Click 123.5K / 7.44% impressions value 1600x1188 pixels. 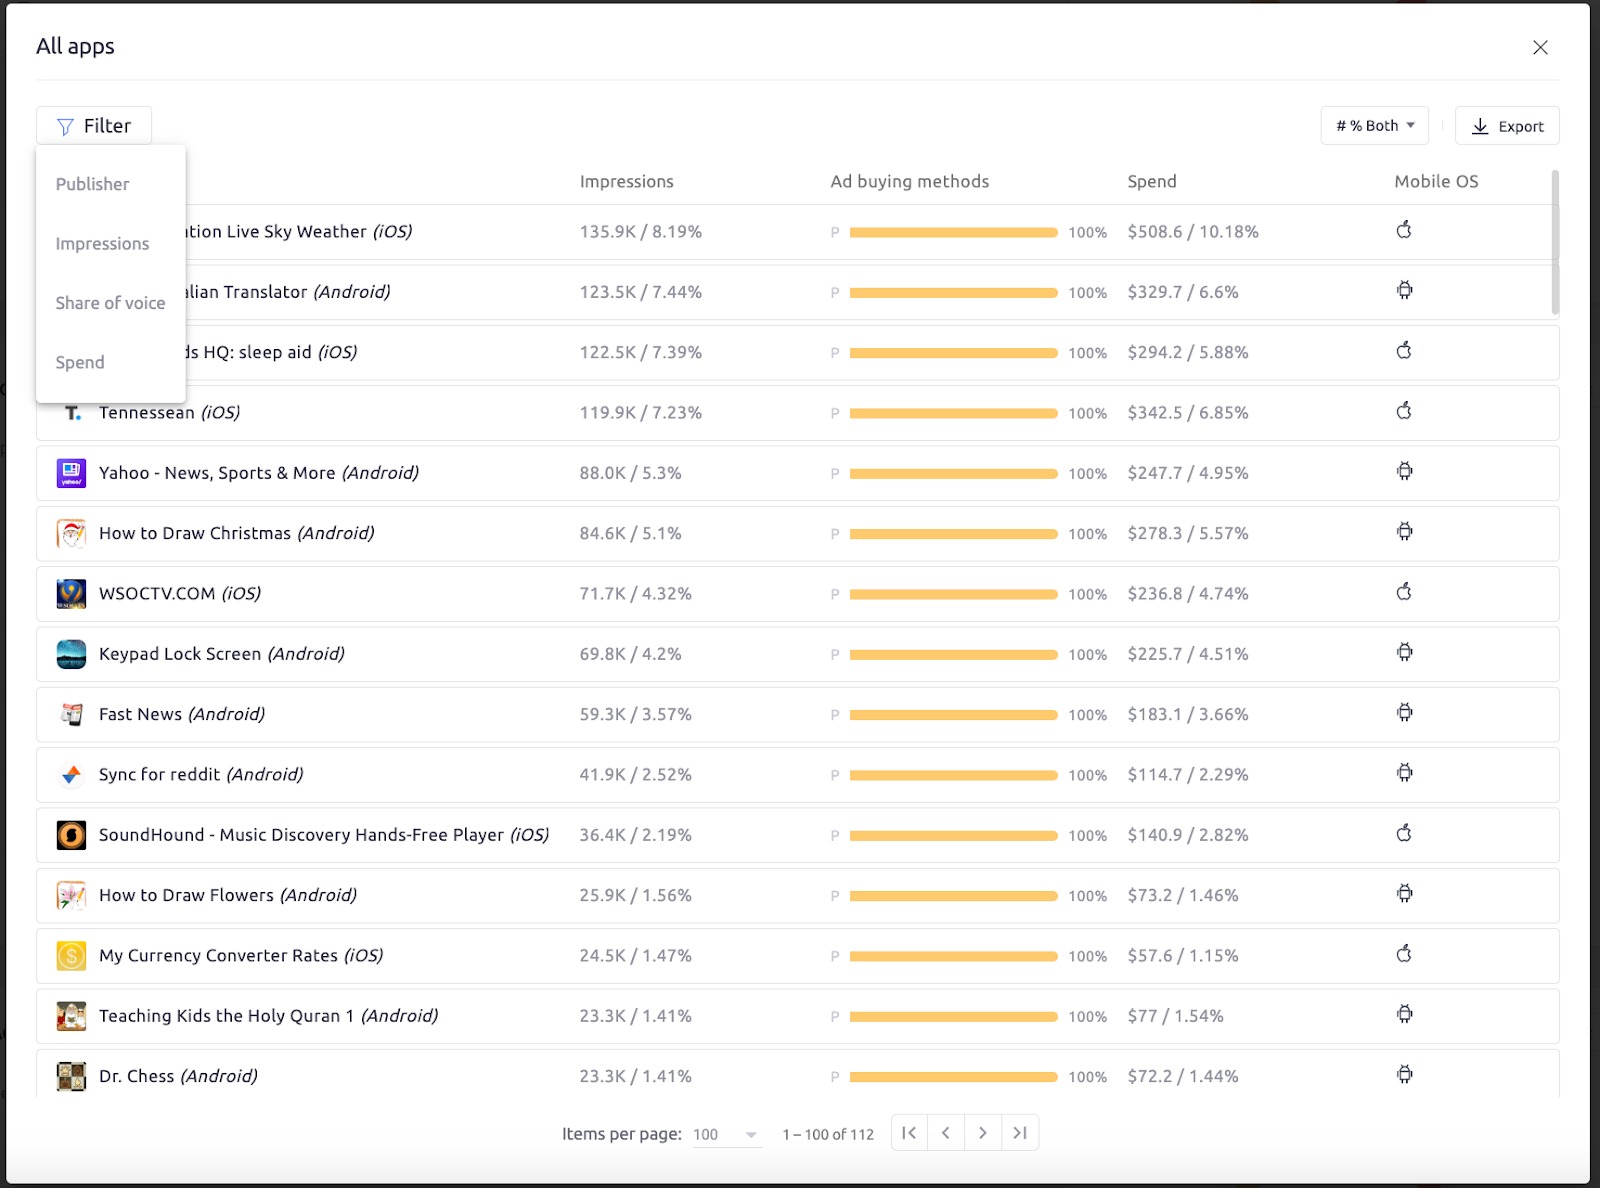coord(641,292)
